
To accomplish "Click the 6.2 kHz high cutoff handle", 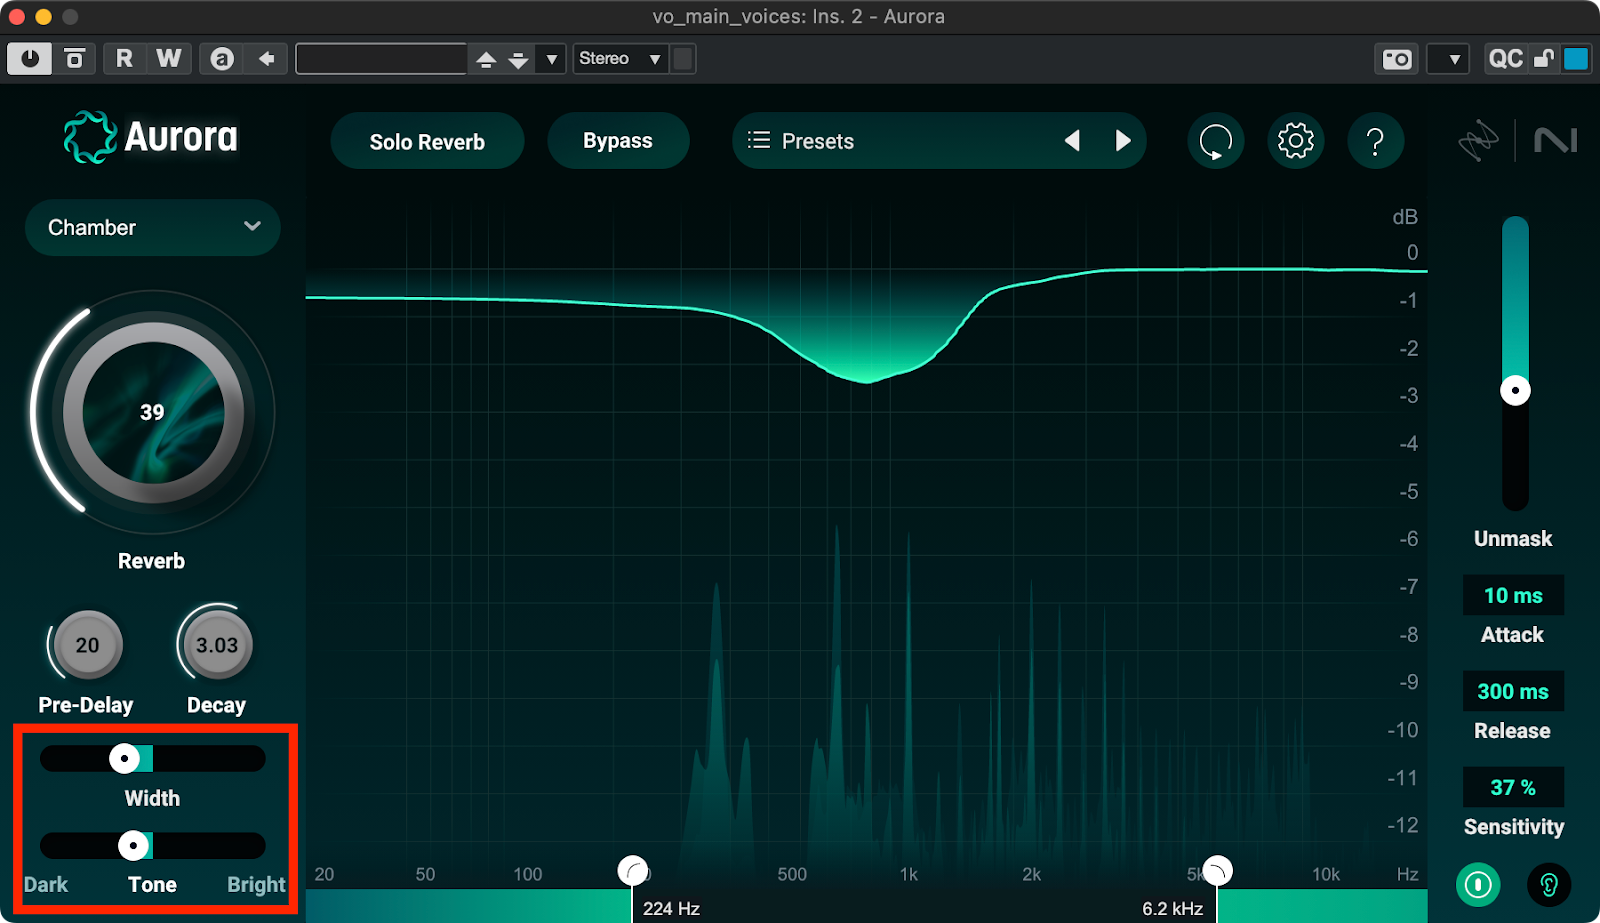I will pos(1217,871).
